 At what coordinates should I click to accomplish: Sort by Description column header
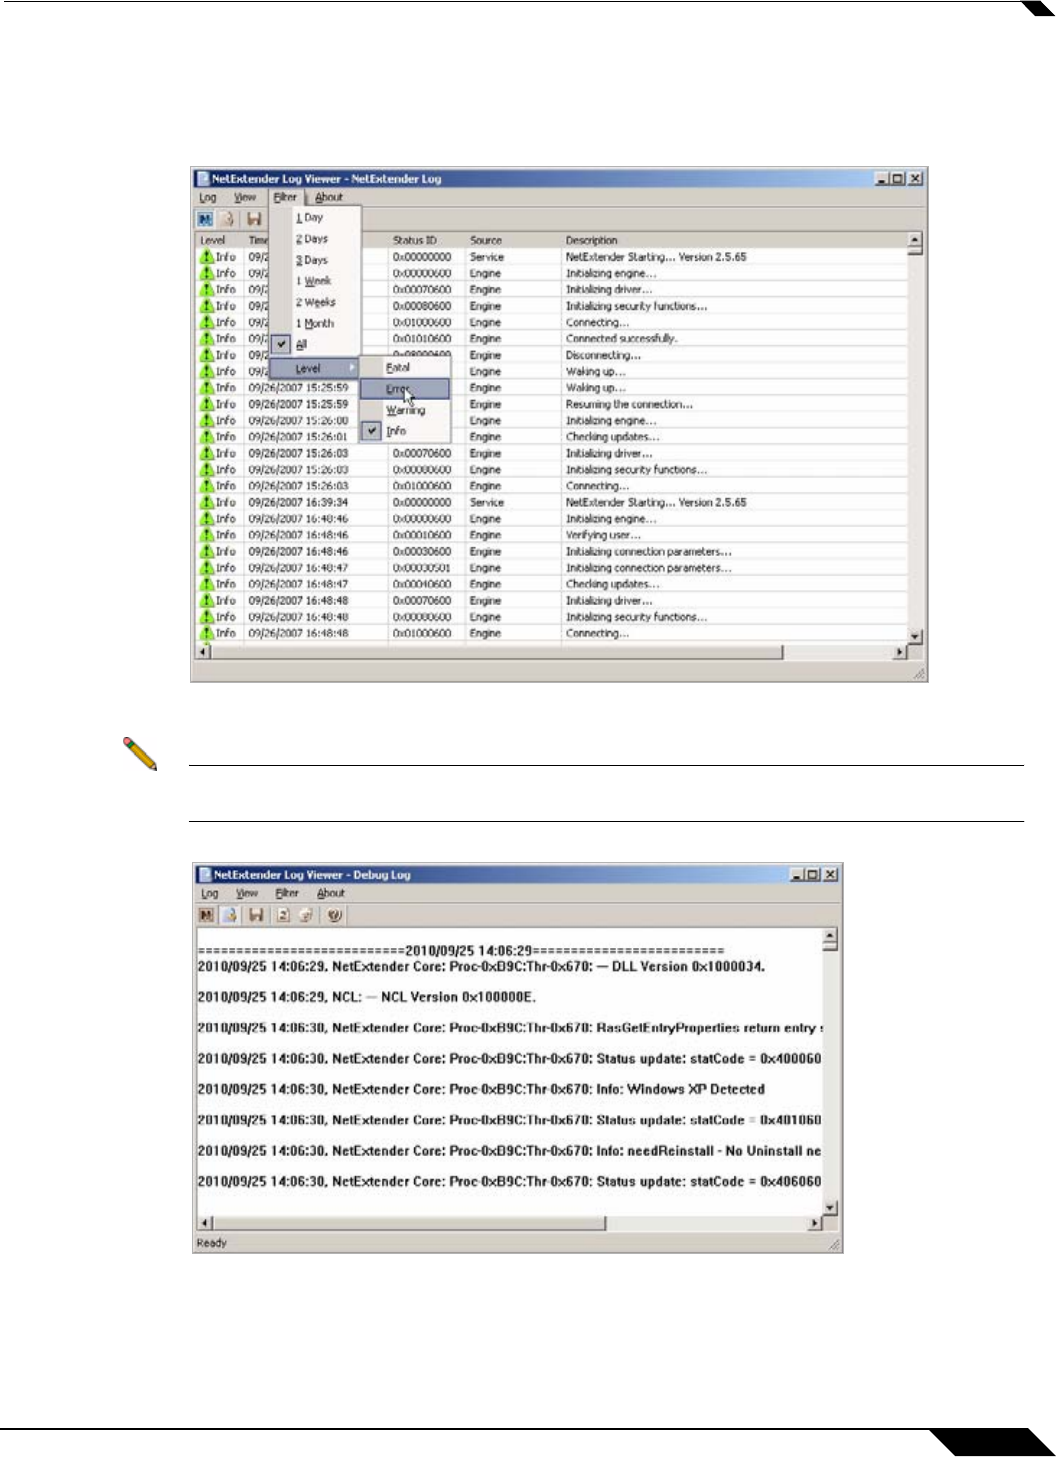[734, 240]
